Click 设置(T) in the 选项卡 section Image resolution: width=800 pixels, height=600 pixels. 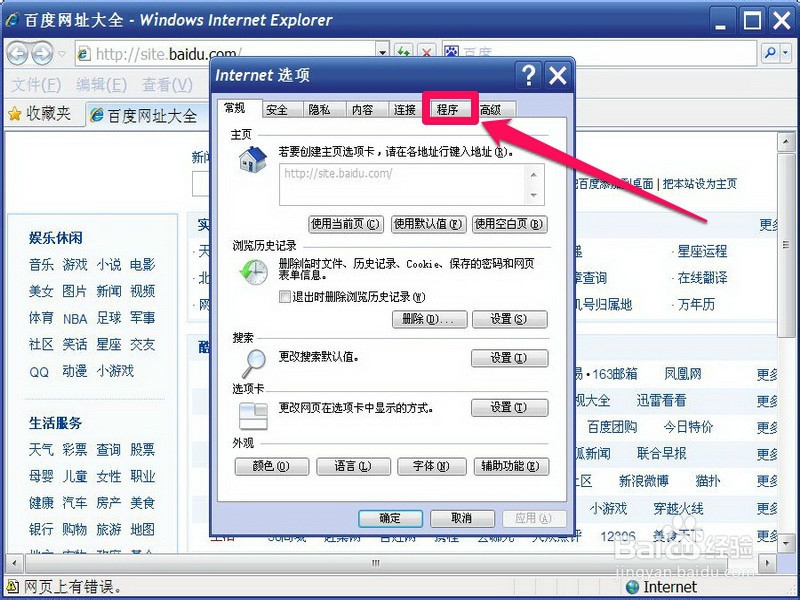[x=510, y=408]
